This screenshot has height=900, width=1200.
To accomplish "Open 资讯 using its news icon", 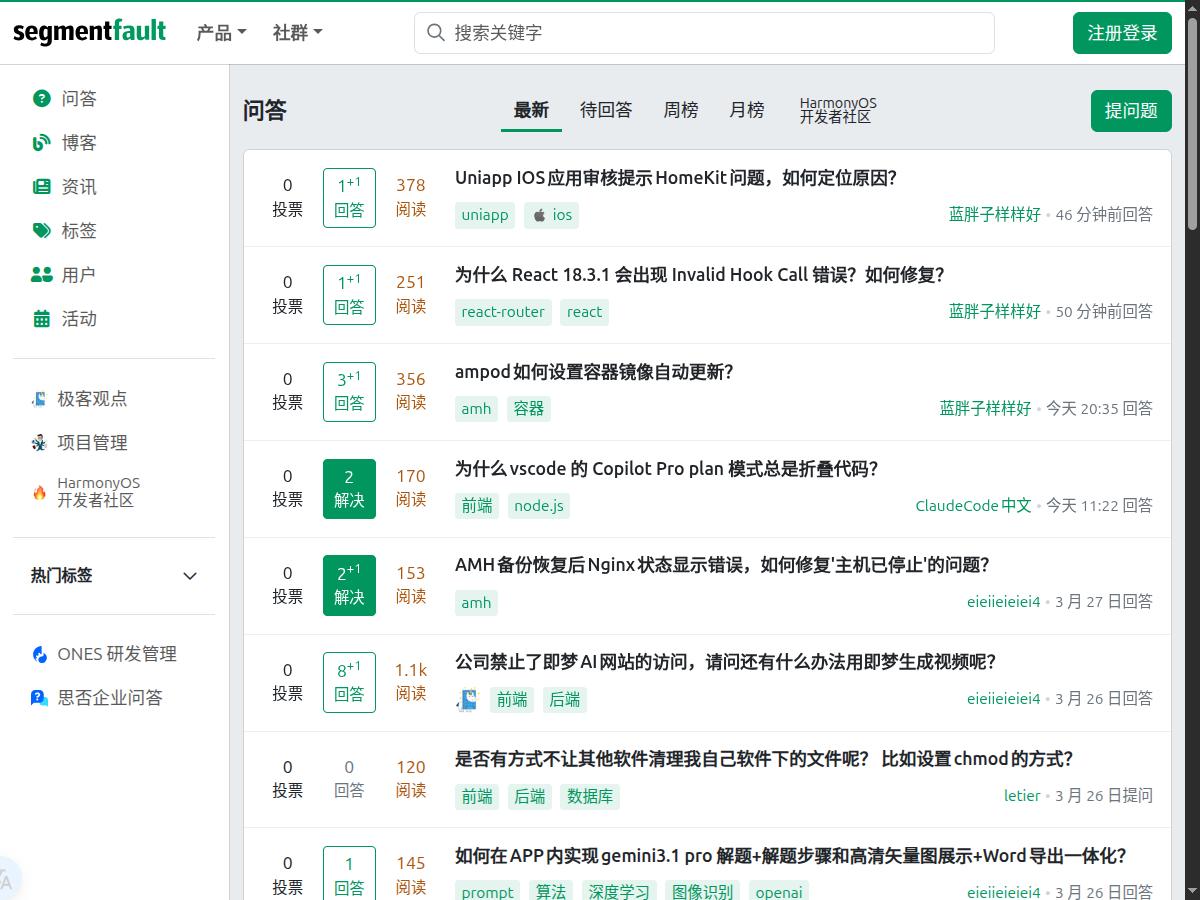I will [x=40, y=186].
